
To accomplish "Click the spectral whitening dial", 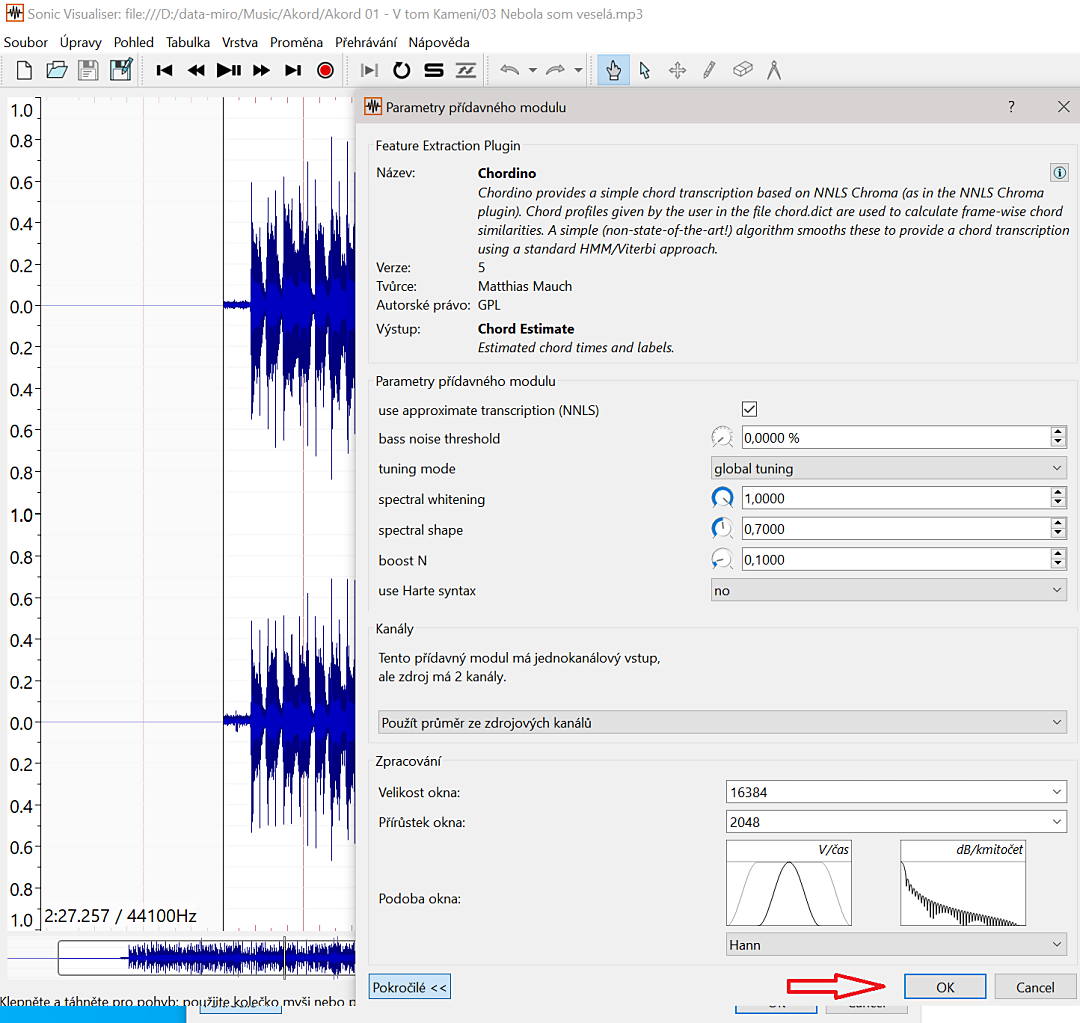I will tap(722, 498).
